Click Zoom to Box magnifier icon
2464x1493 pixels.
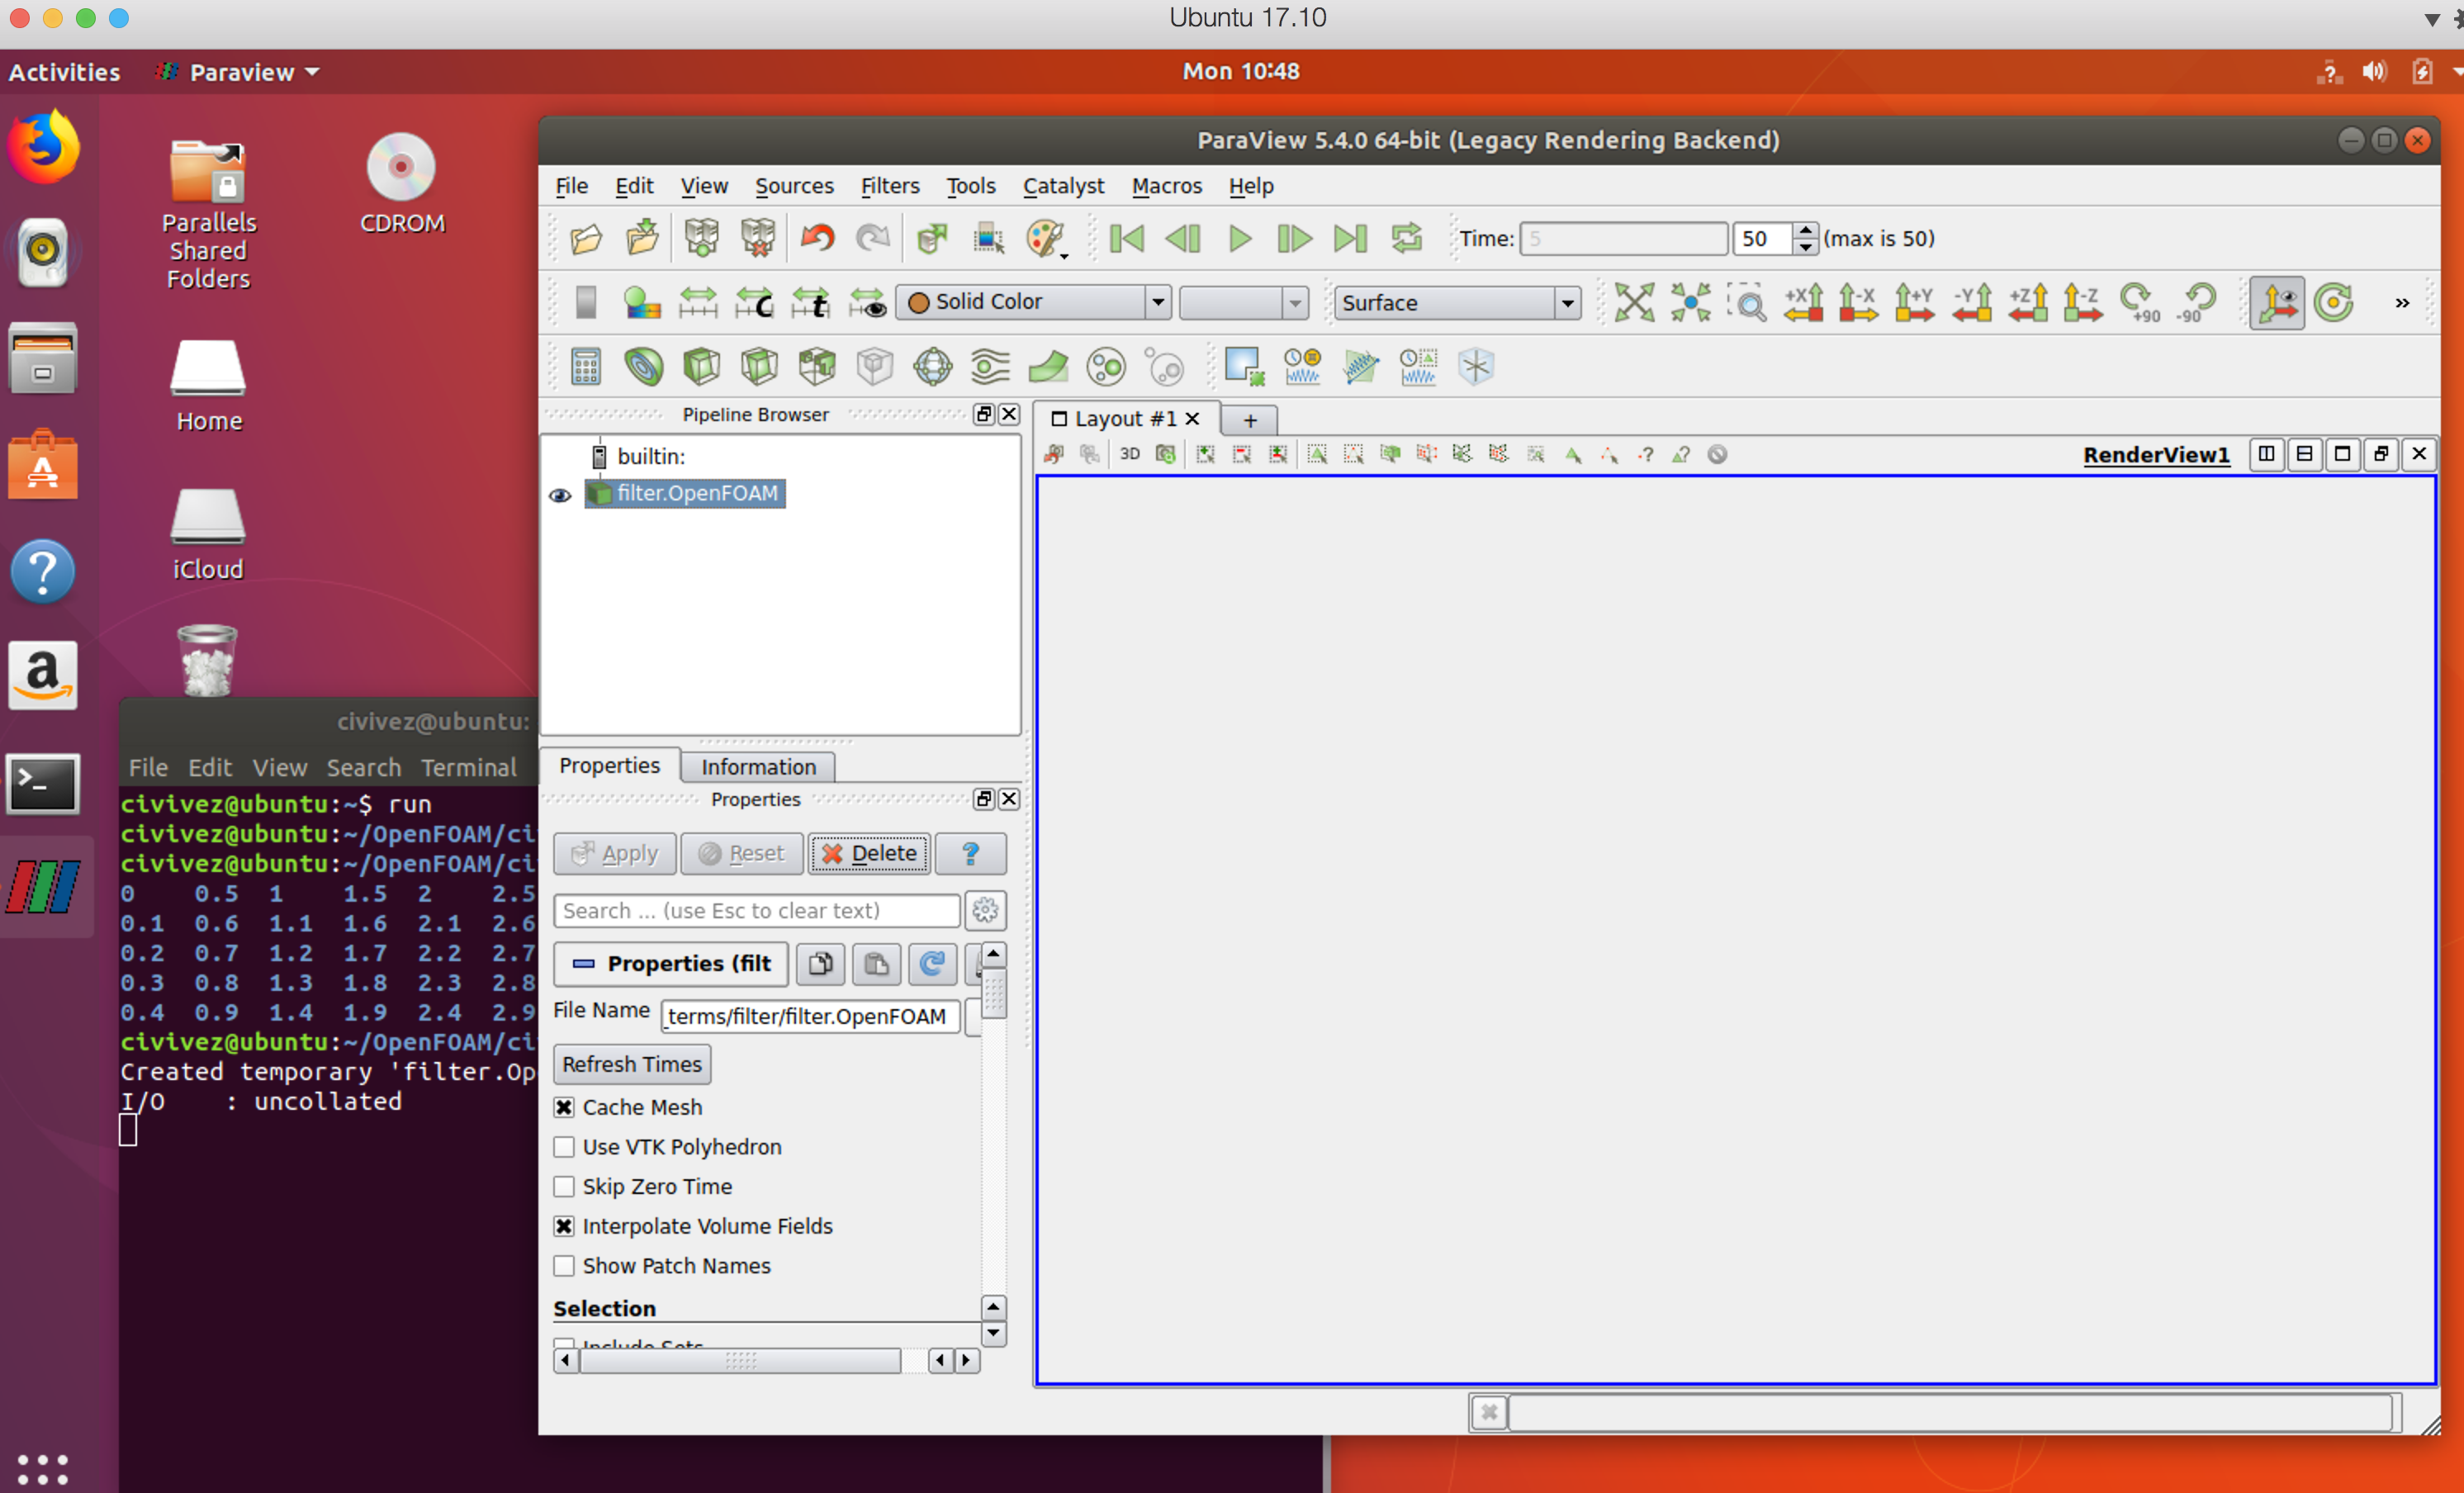1748,303
